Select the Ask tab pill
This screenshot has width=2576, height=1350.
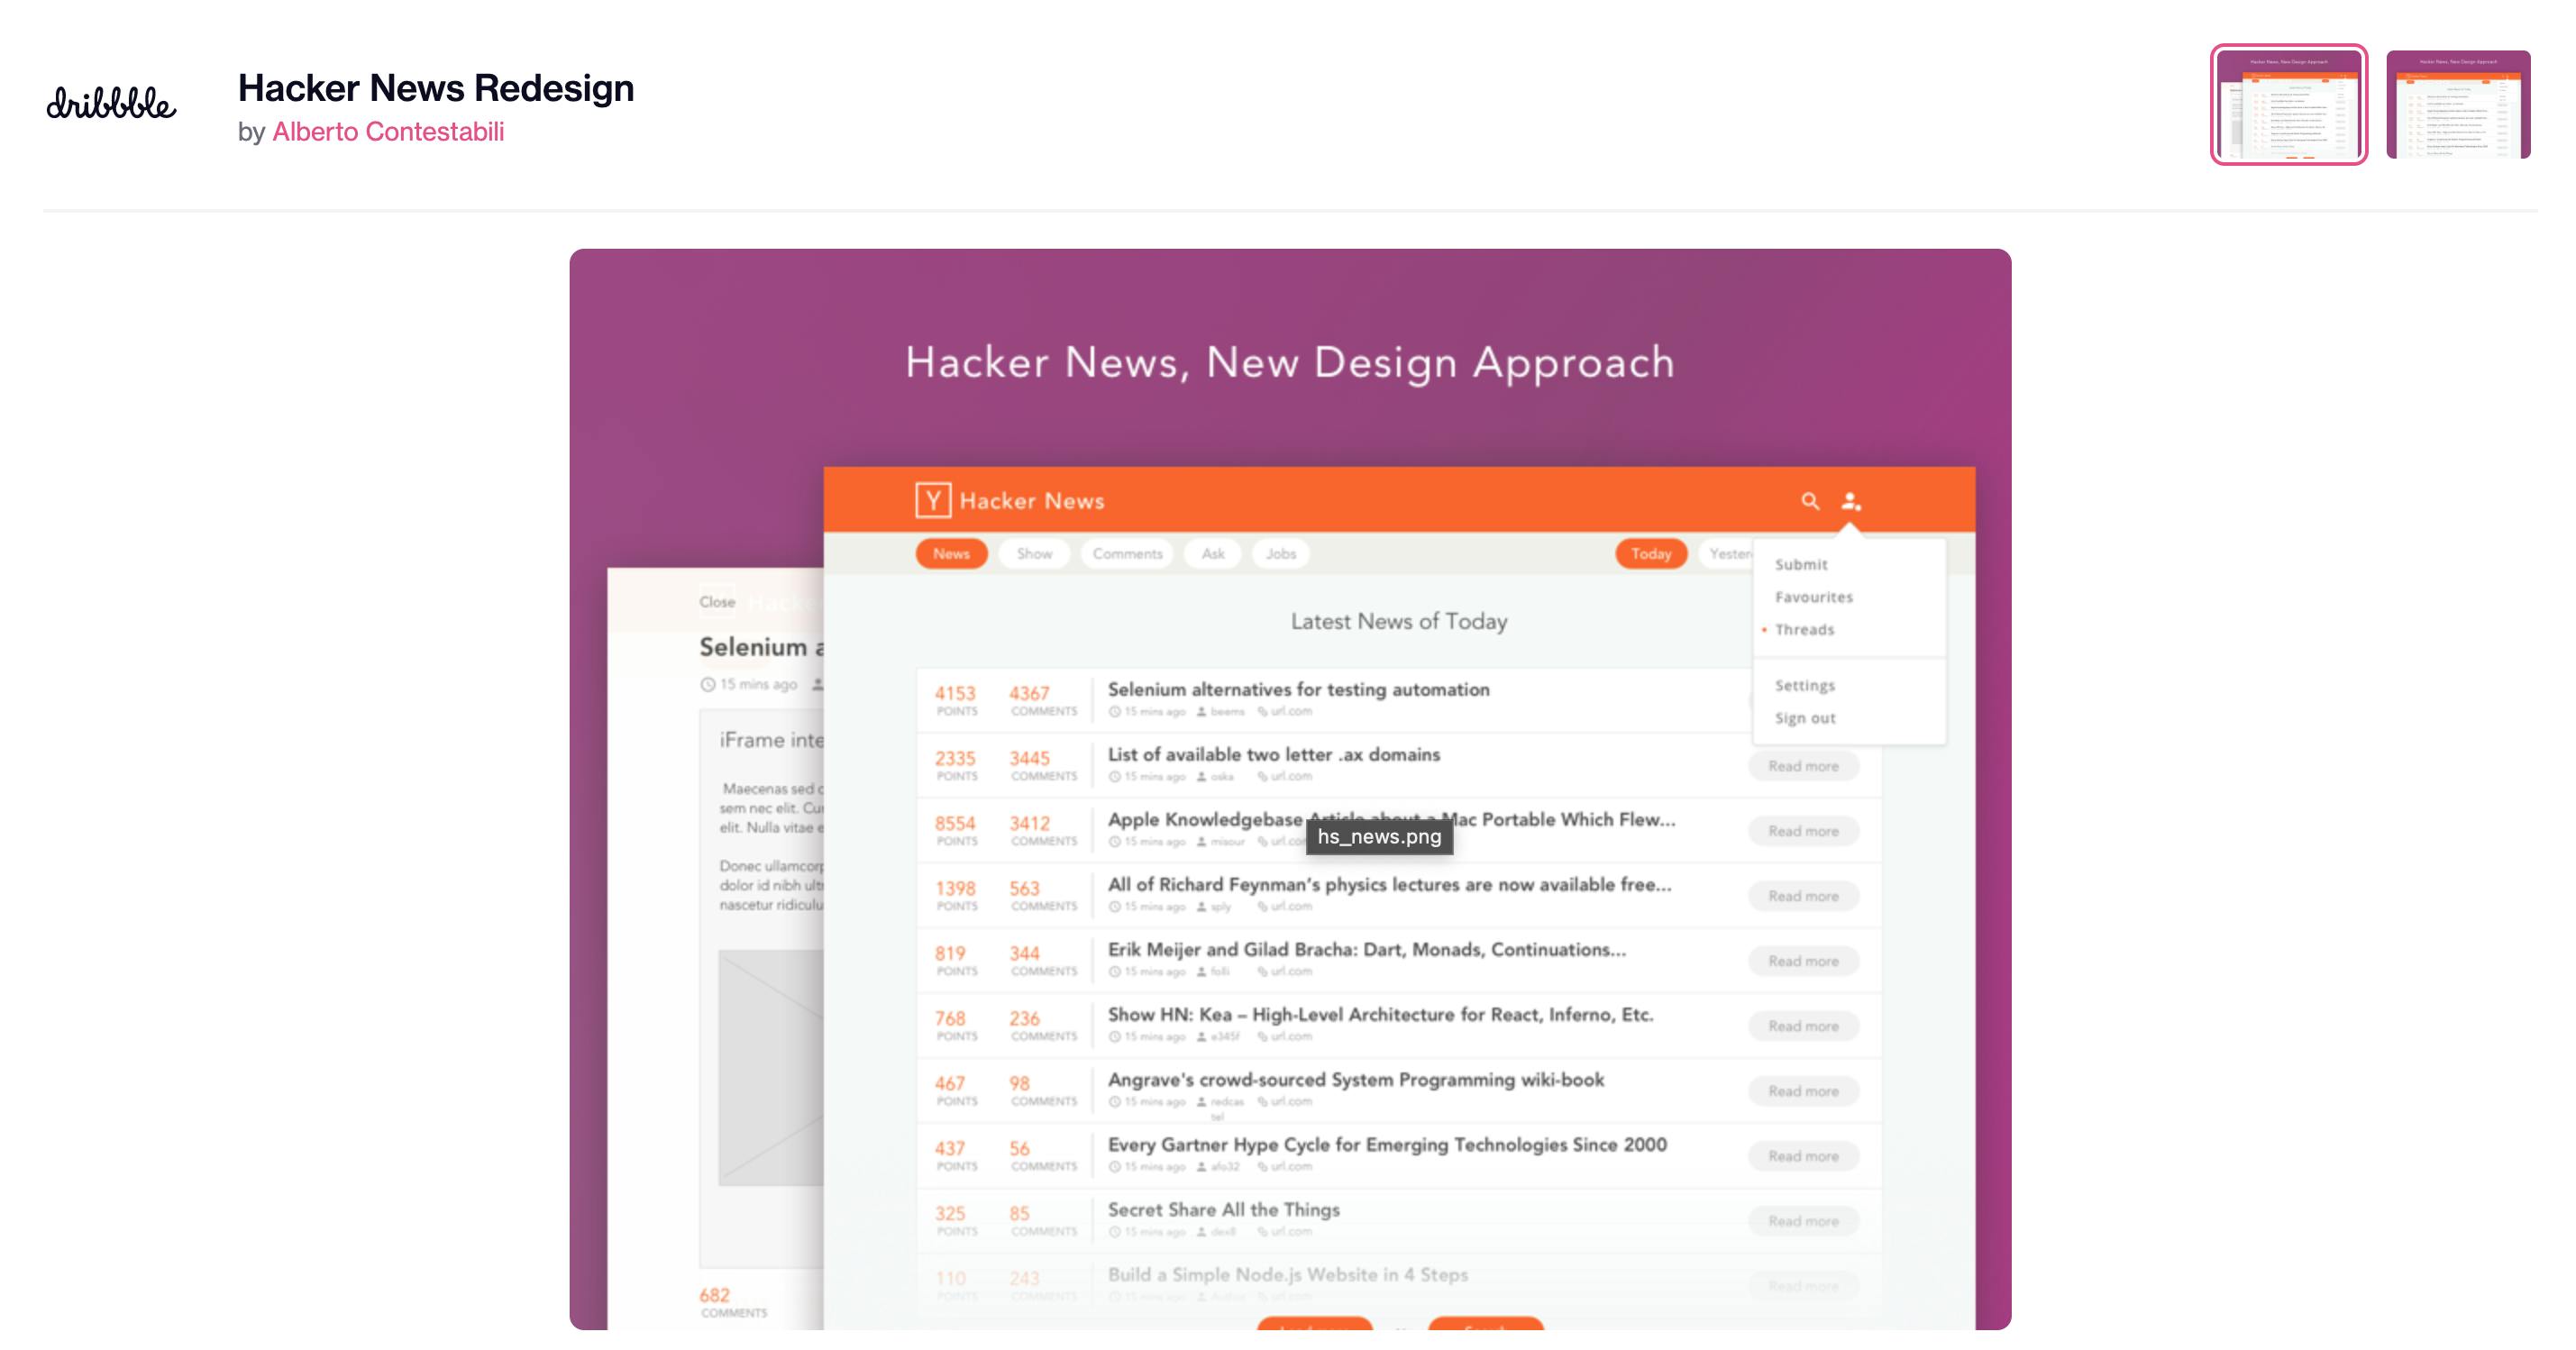1212,553
